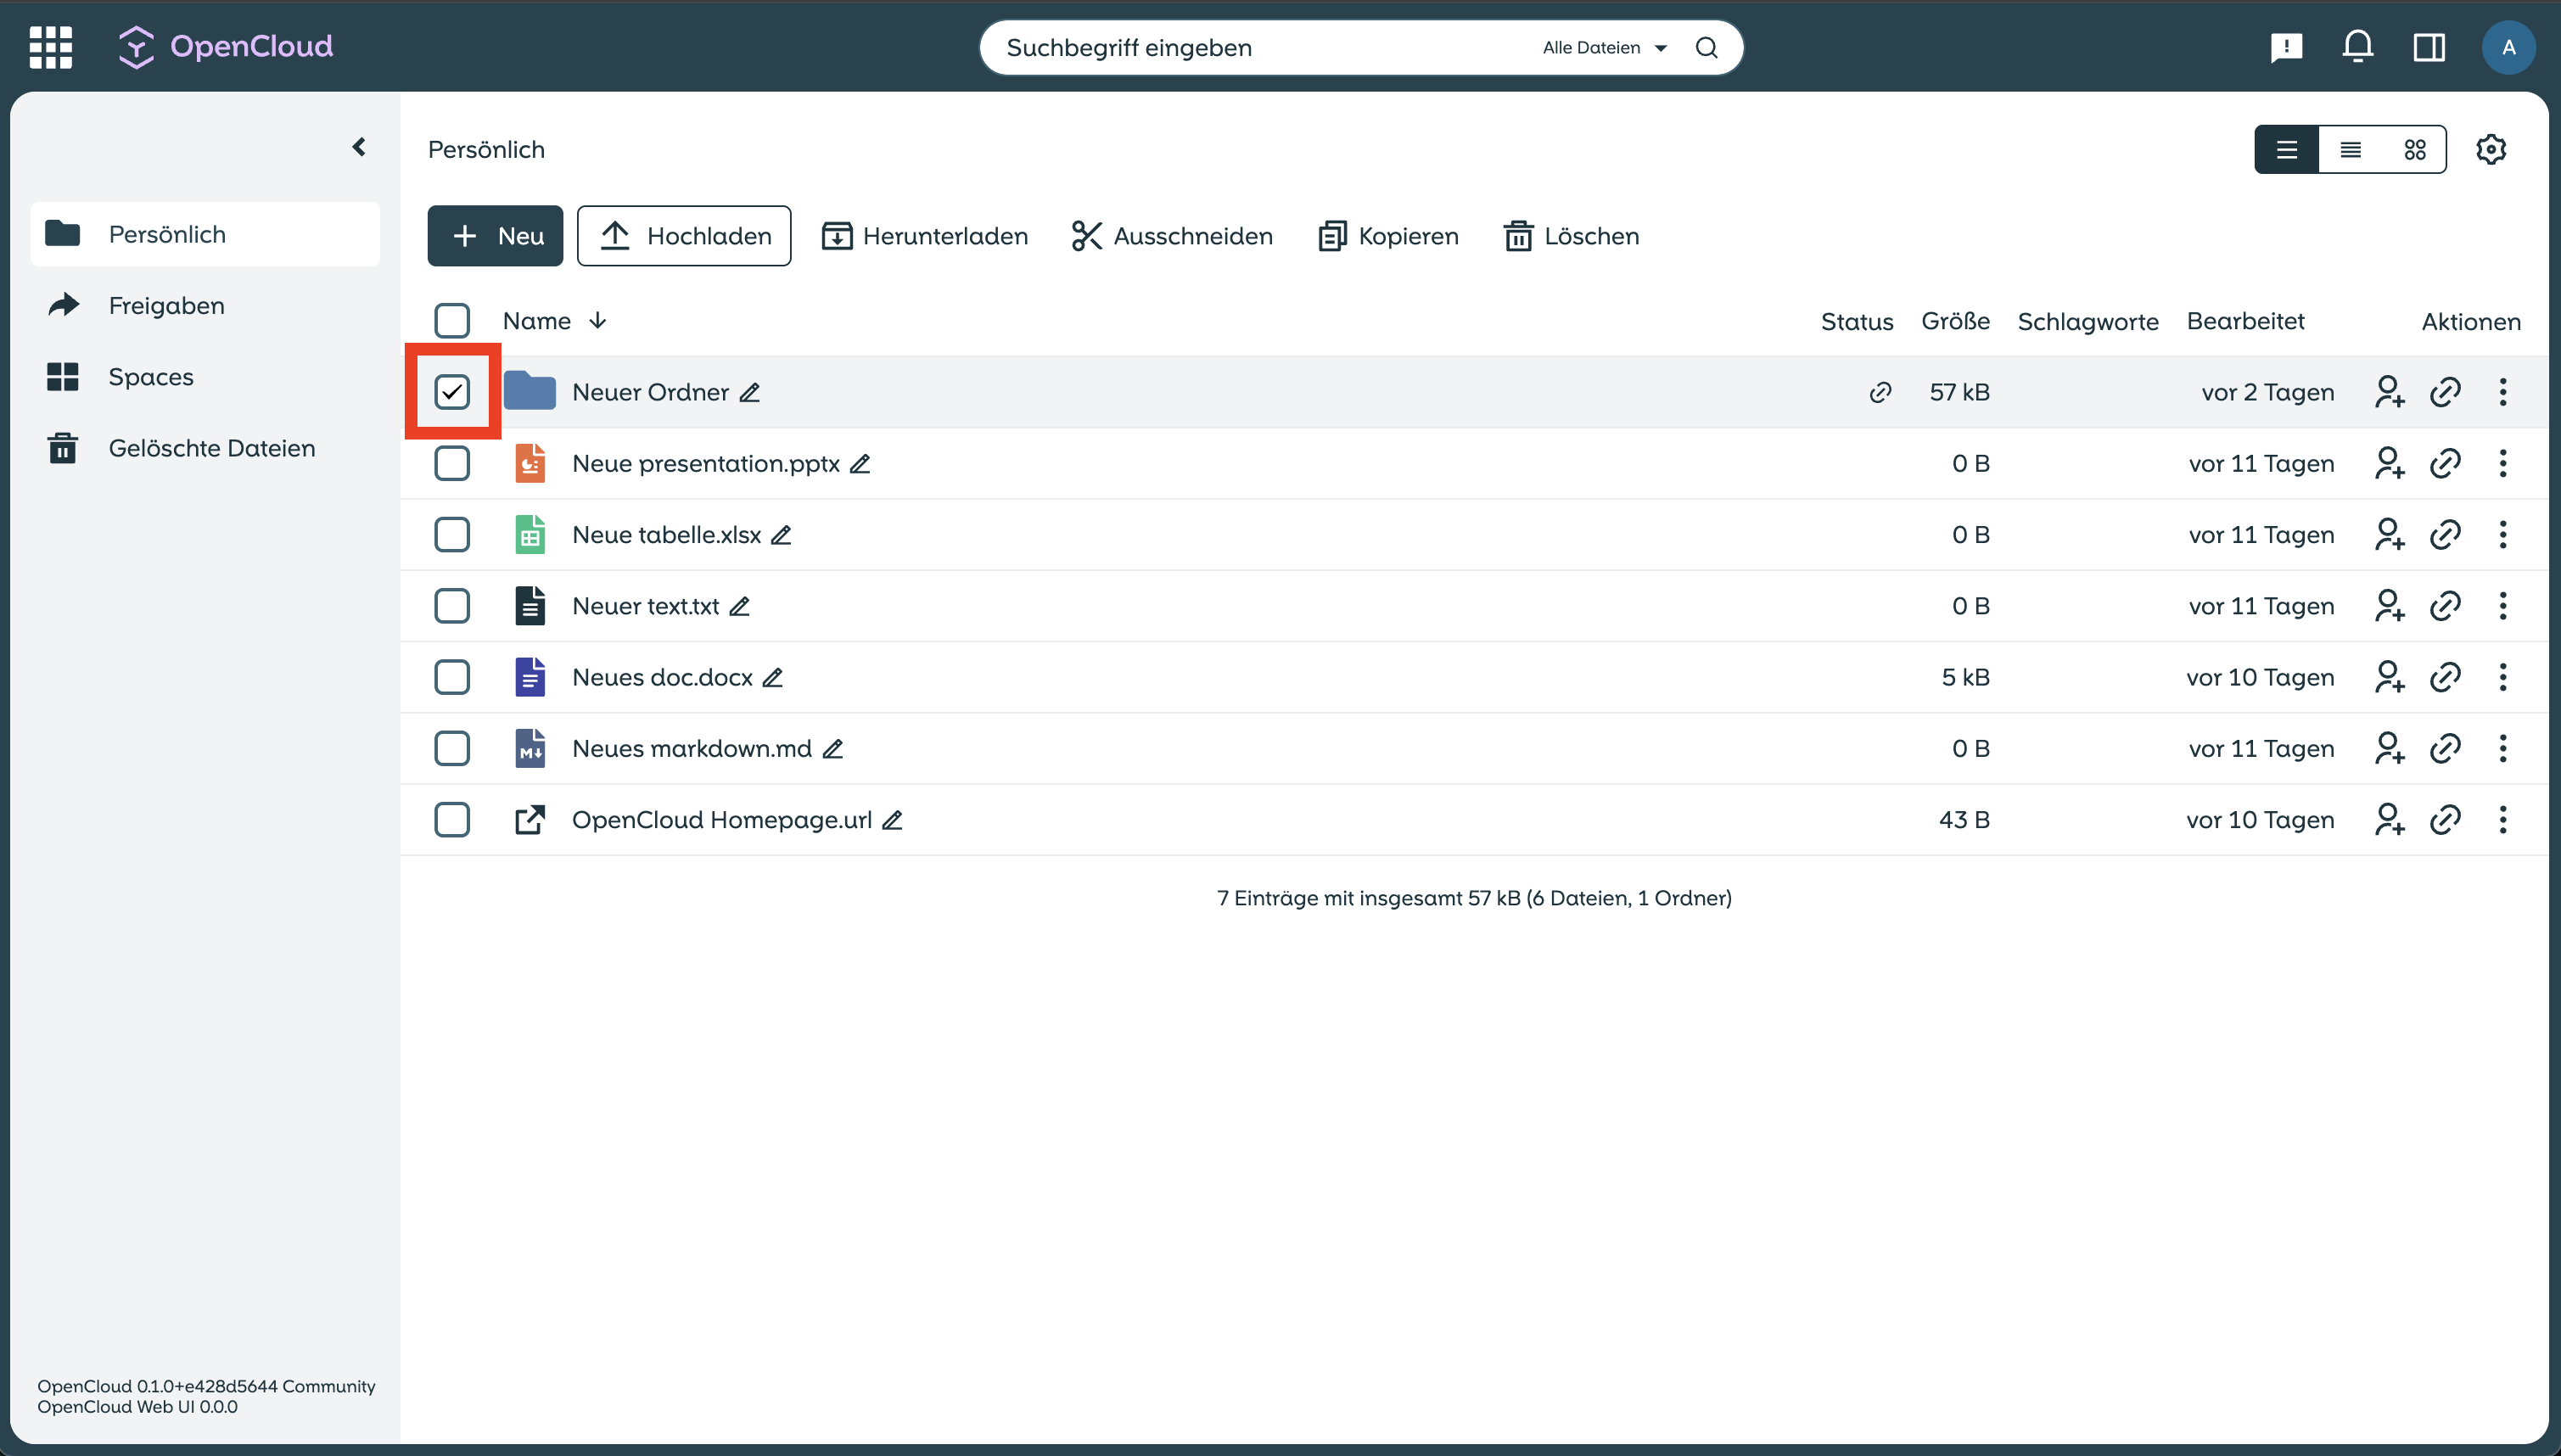Open more actions for Neuer Ordner

(x=2503, y=392)
